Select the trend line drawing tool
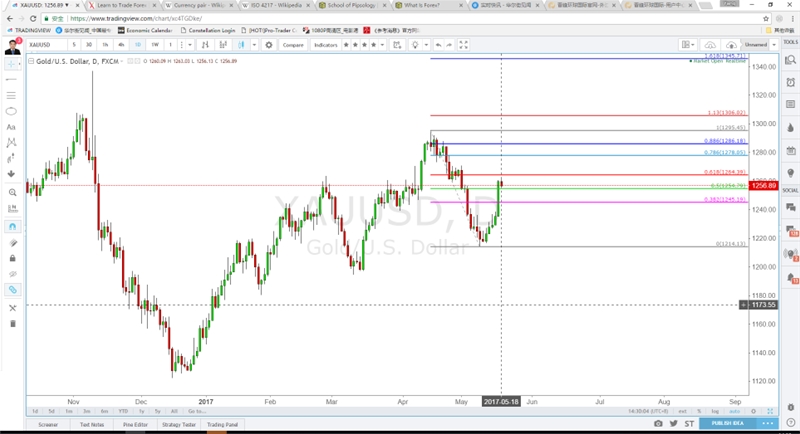This screenshot has width=800, height=434. [11, 80]
